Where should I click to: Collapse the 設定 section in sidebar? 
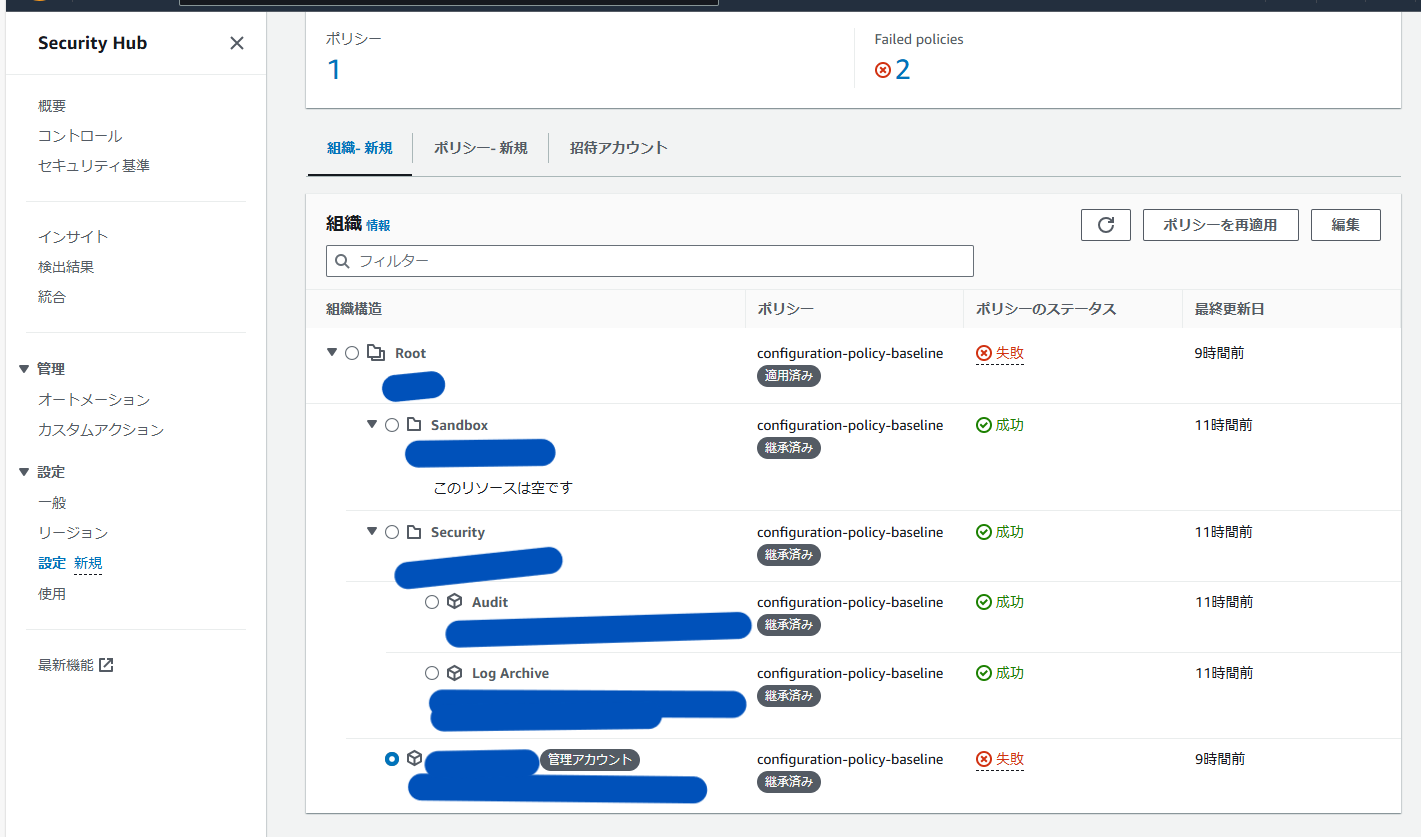(24, 472)
